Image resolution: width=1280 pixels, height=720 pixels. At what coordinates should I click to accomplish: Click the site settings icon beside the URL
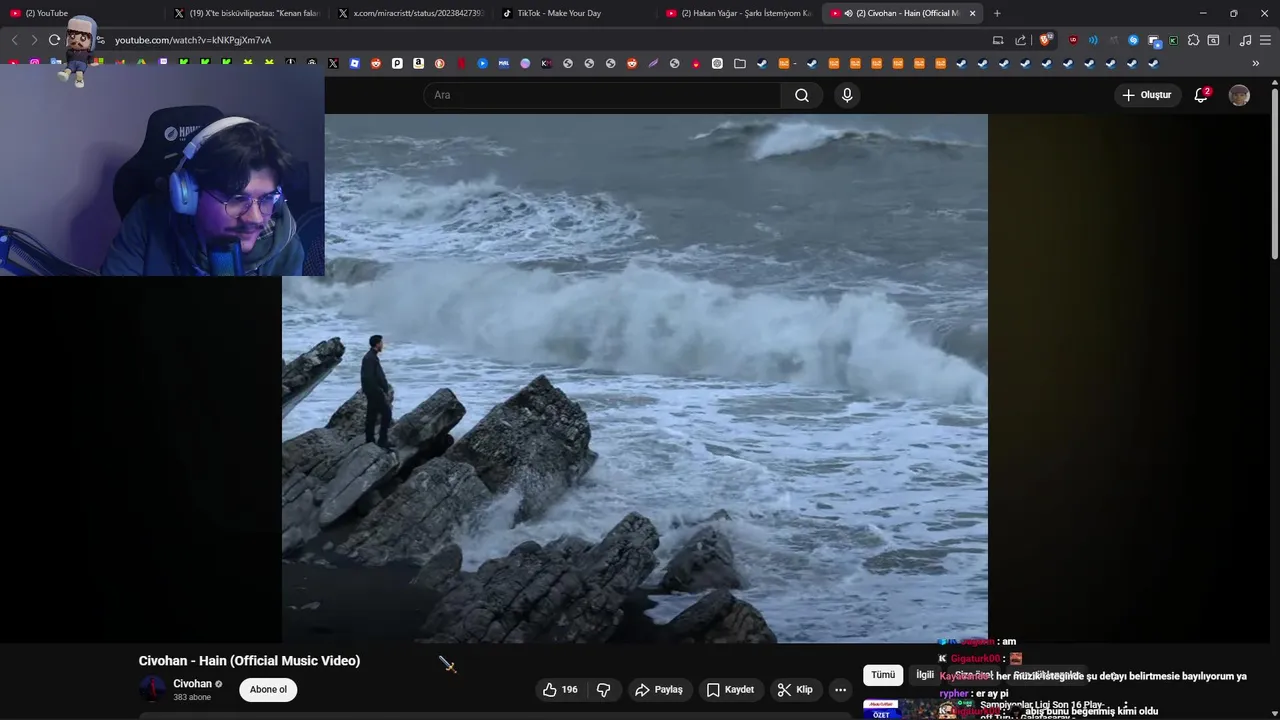coord(100,40)
